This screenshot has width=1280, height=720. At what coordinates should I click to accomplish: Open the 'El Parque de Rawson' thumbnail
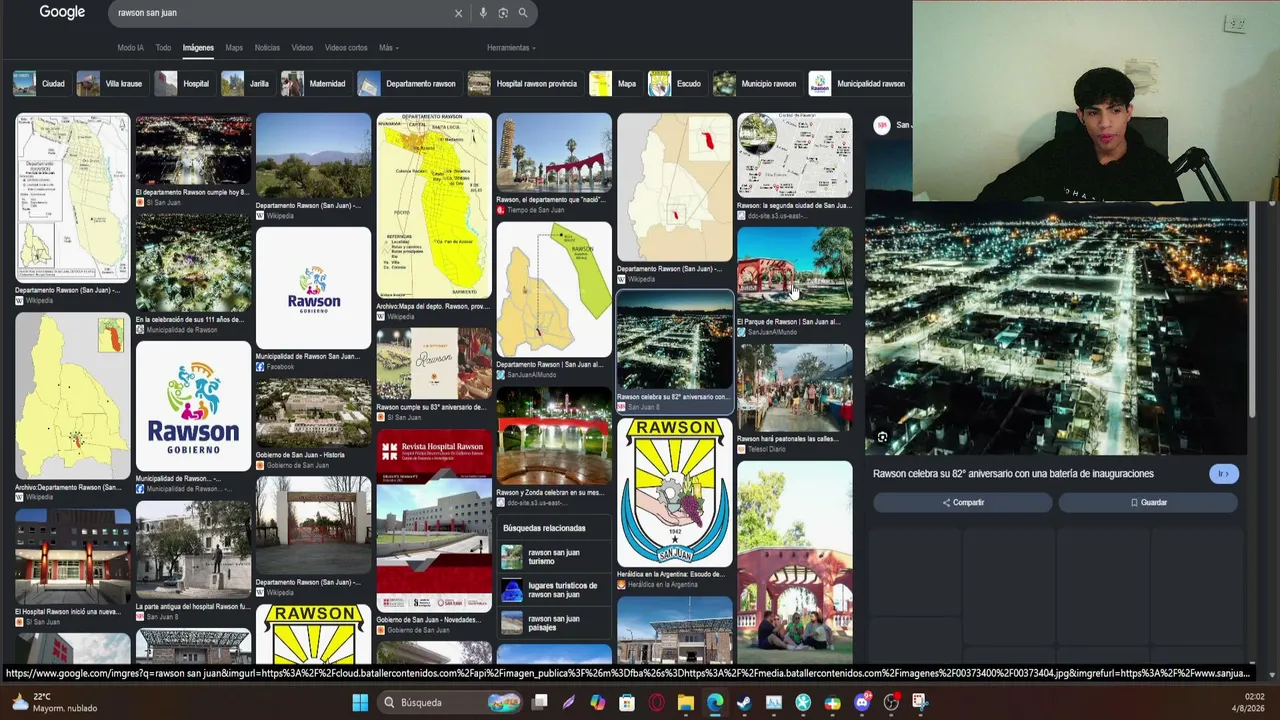[795, 271]
